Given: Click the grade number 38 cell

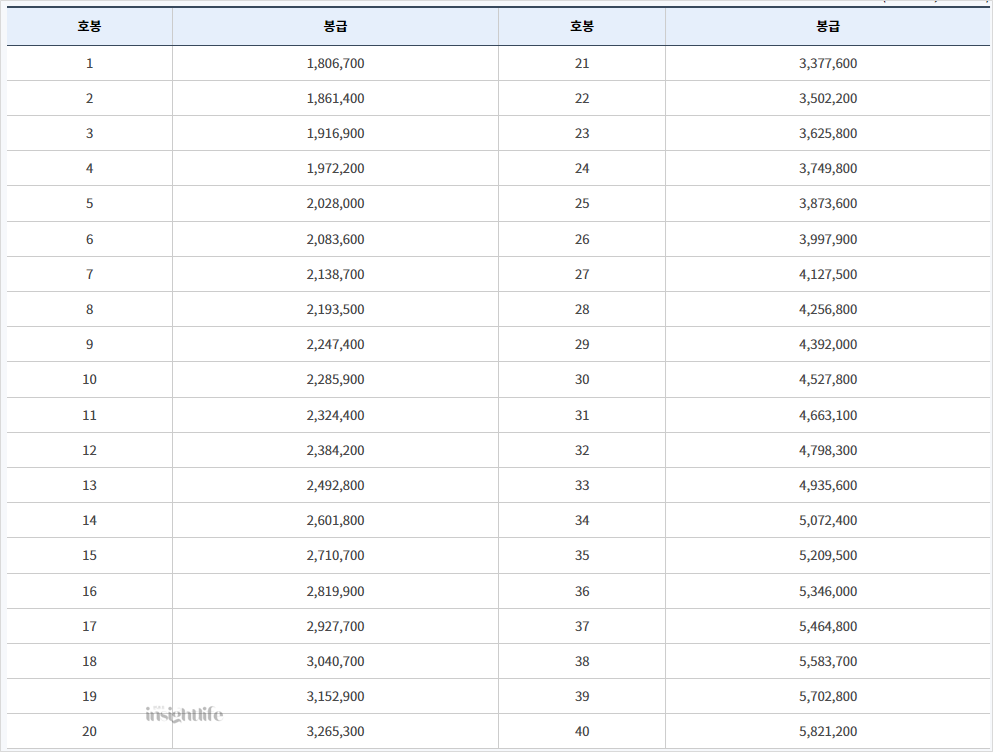Looking at the screenshot, I should click(x=581, y=661).
